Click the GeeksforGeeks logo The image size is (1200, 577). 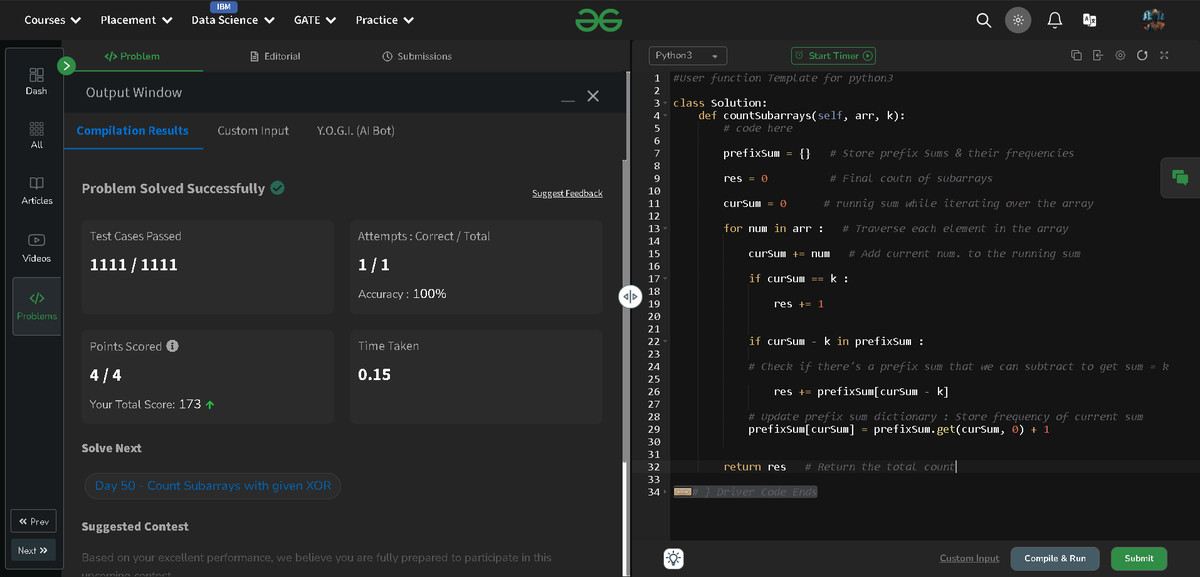click(x=599, y=20)
